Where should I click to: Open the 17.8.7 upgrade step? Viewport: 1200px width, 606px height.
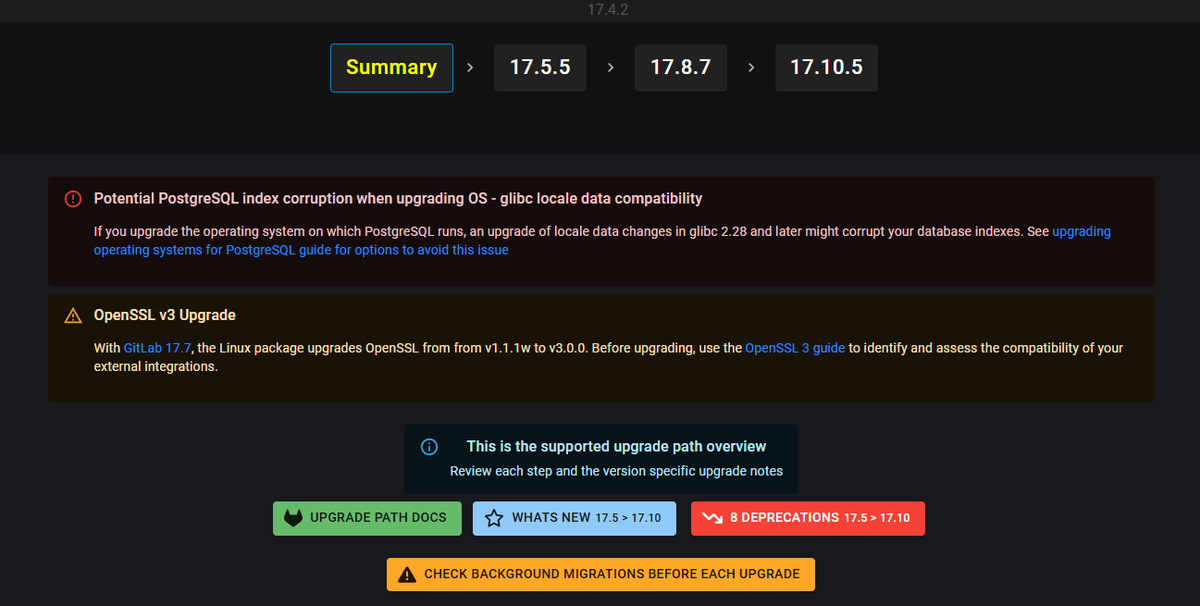(680, 68)
